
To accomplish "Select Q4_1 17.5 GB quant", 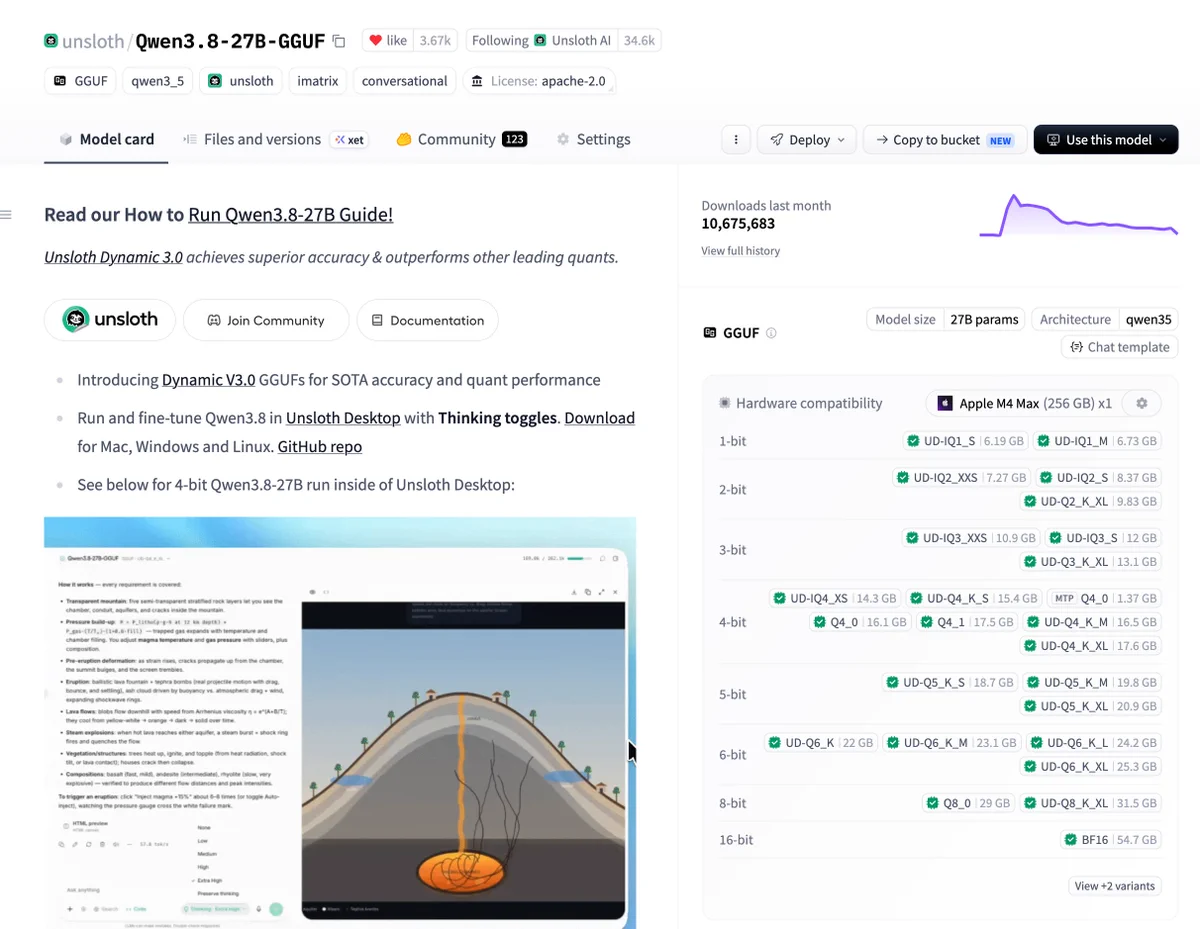I will (x=967, y=622).
